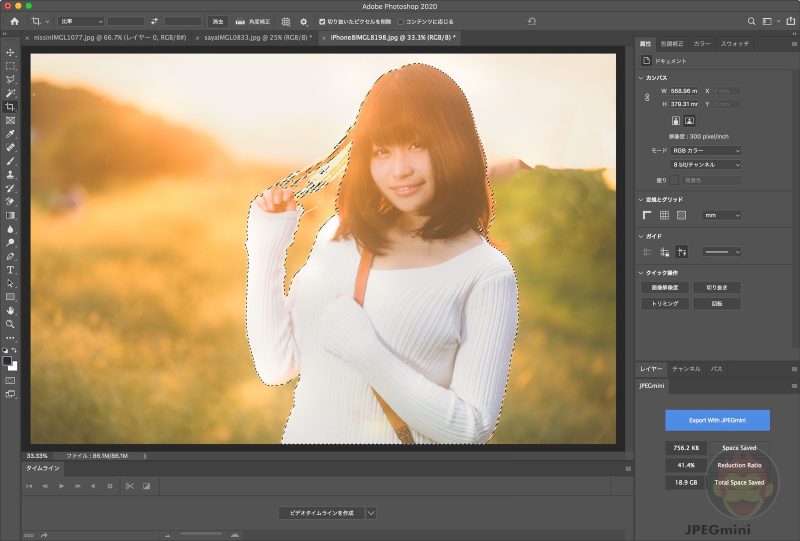Open the guide line style dropdown
800x541 pixels.
click(721, 252)
